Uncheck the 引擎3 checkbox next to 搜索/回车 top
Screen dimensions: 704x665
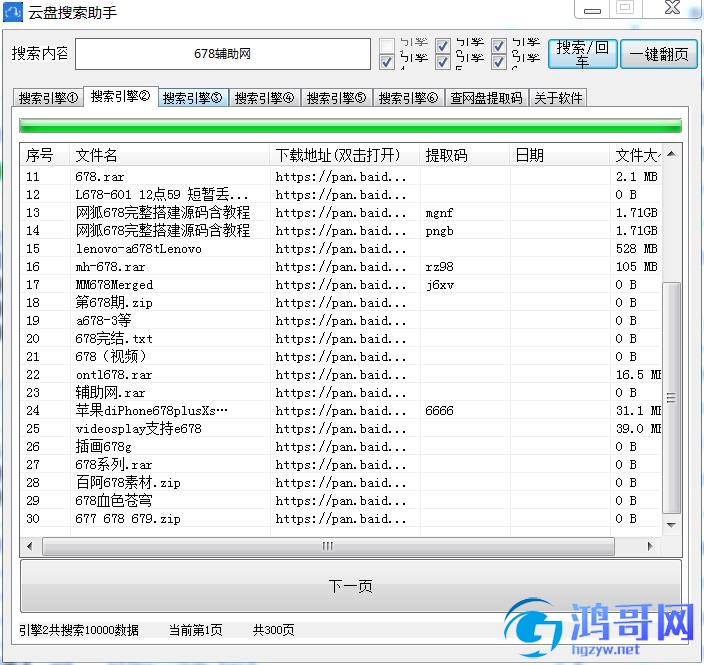click(498, 45)
